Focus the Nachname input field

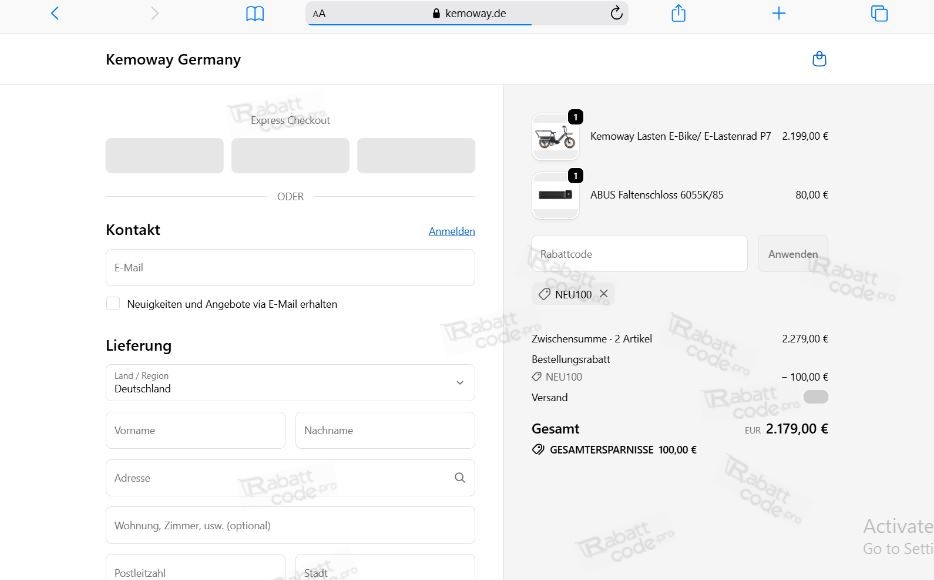coord(385,430)
